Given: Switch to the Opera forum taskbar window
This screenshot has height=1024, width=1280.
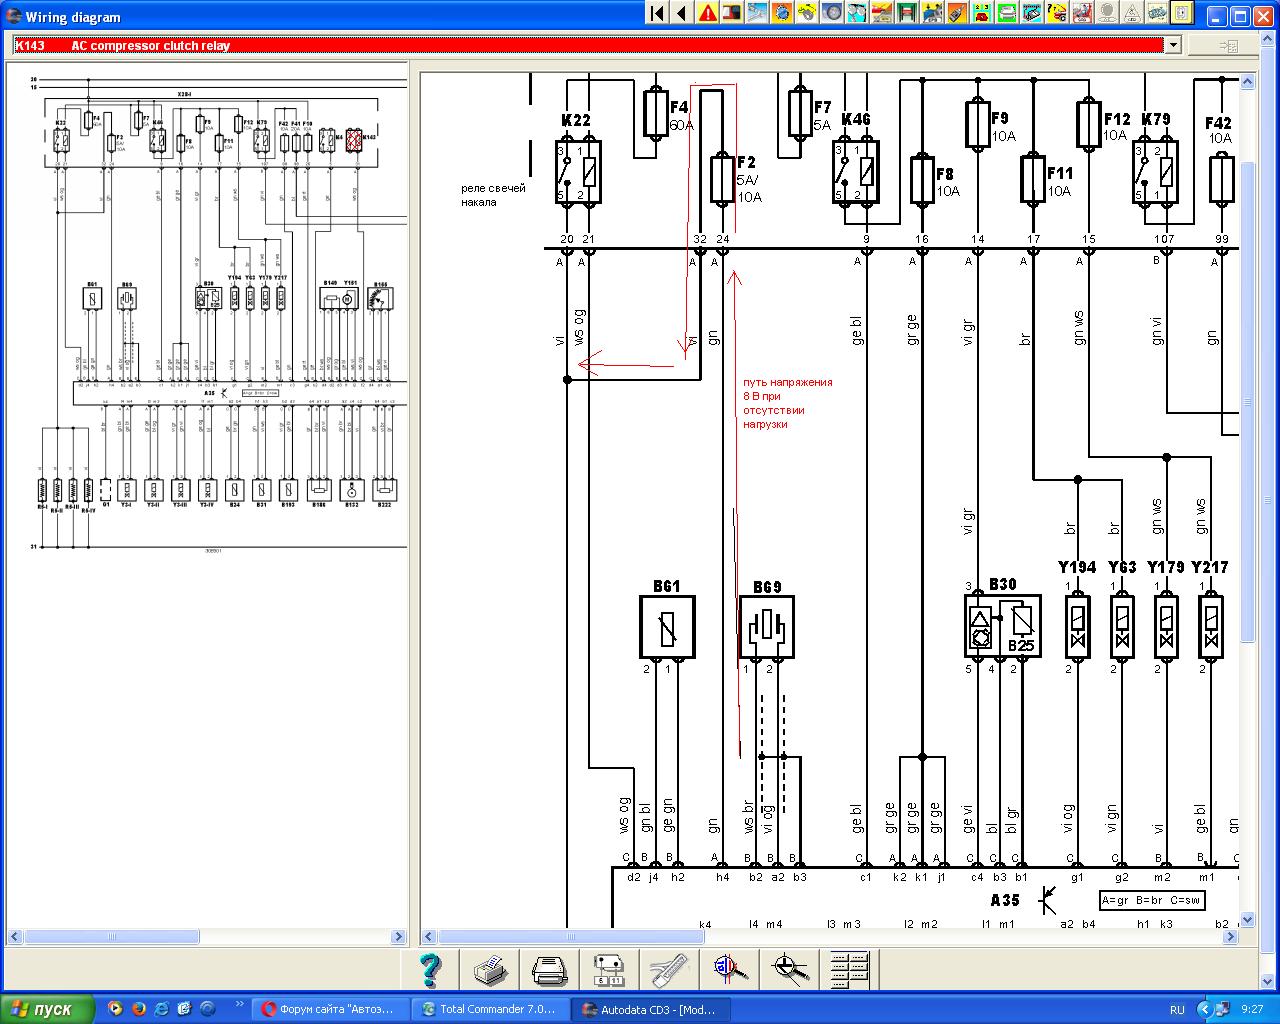Looking at the screenshot, I should pyautogui.click(x=331, y=1009).
